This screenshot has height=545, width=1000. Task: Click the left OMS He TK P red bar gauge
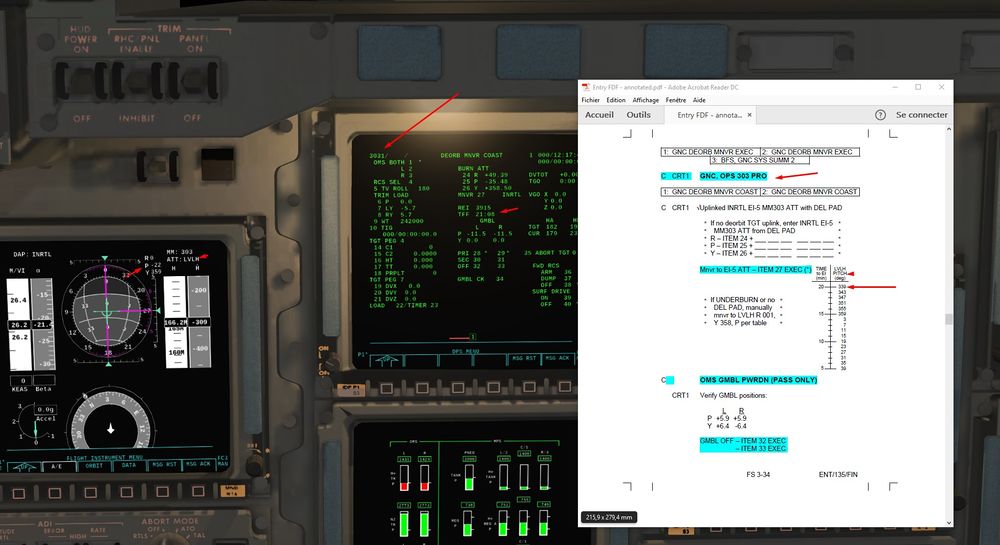pos(404,478)
